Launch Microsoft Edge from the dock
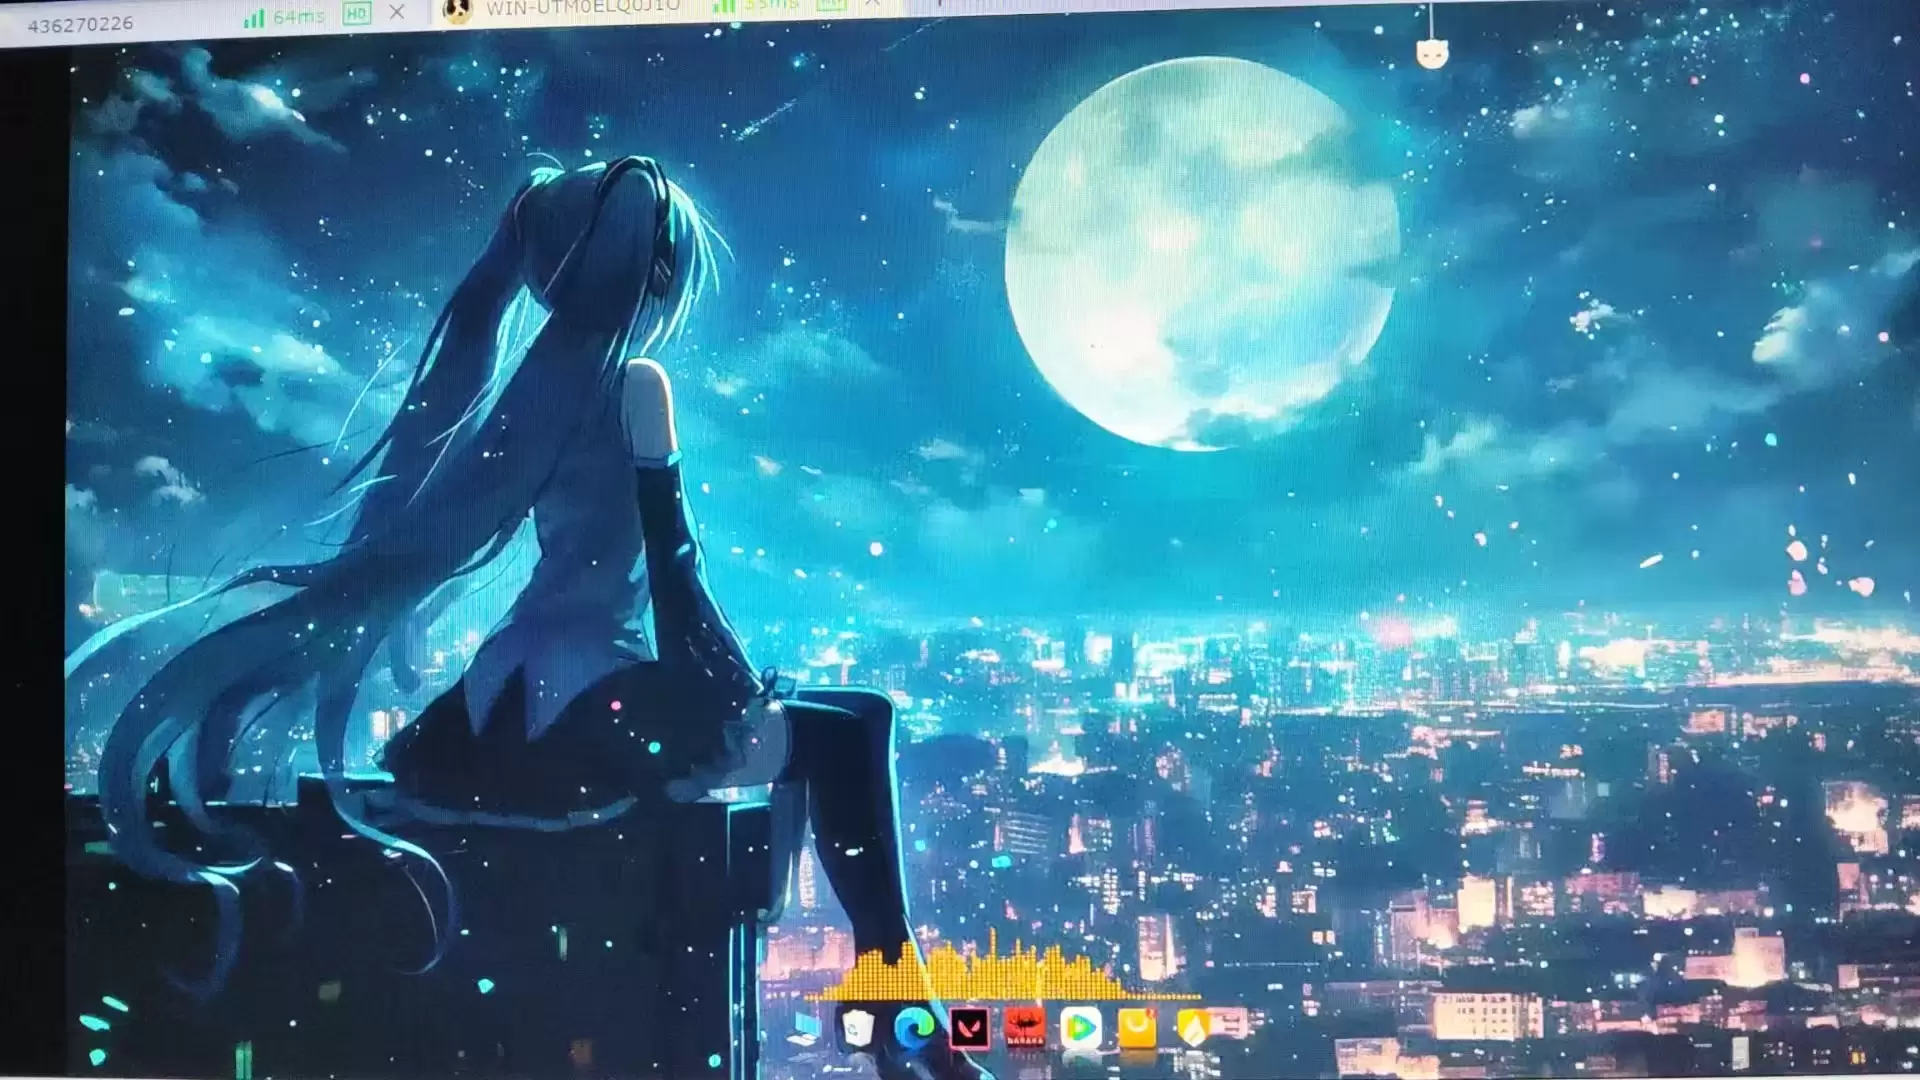1920x1080 pixels. (x=914, y=1027)
